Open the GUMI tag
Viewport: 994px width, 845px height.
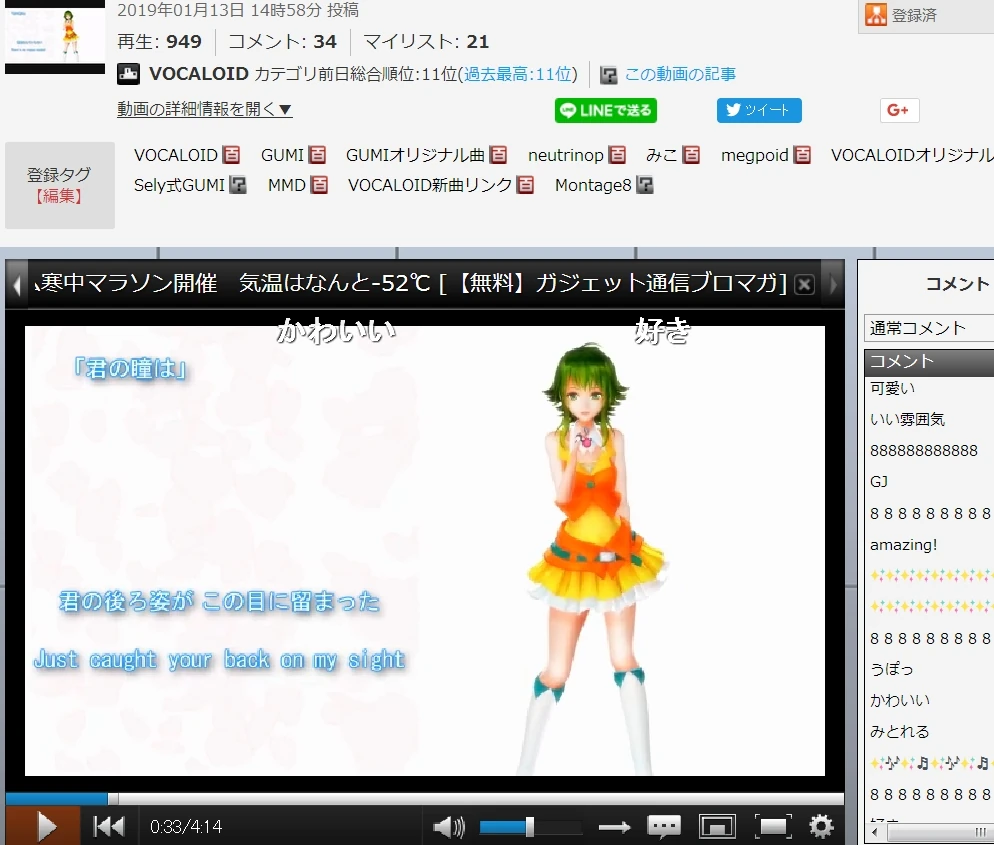tap(282, 155)
